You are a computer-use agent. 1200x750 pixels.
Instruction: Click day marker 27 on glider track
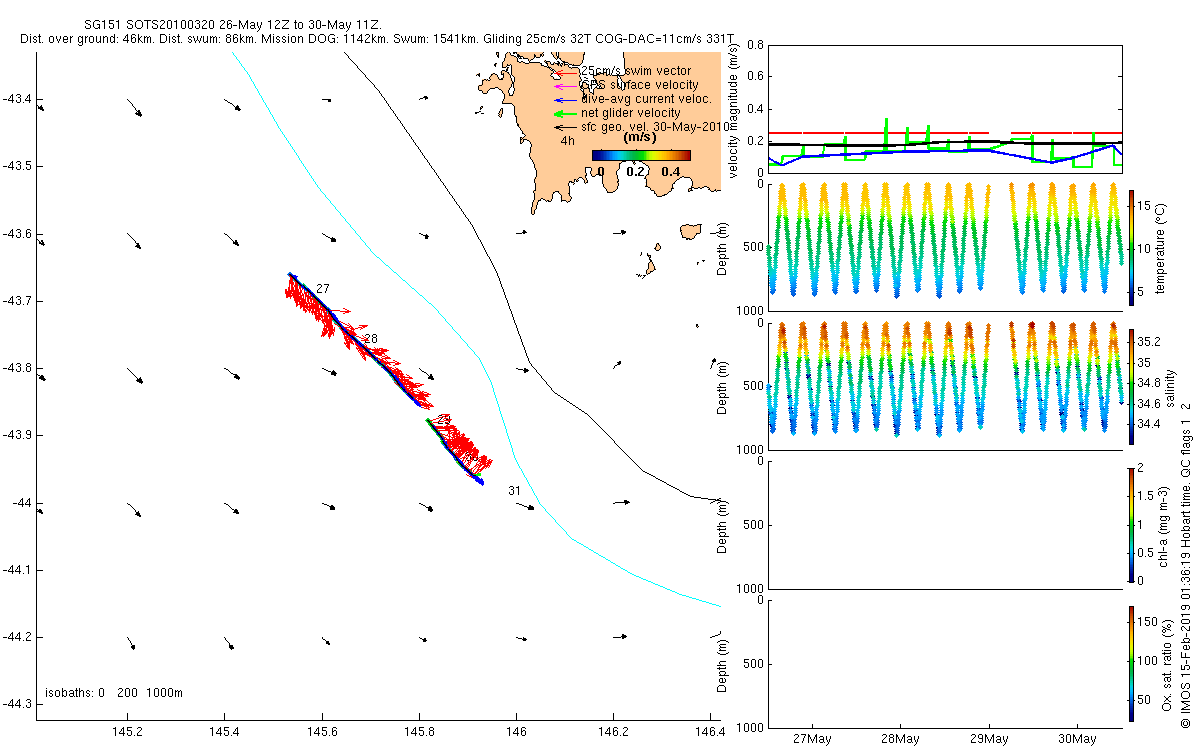click(x=322, y=289)
